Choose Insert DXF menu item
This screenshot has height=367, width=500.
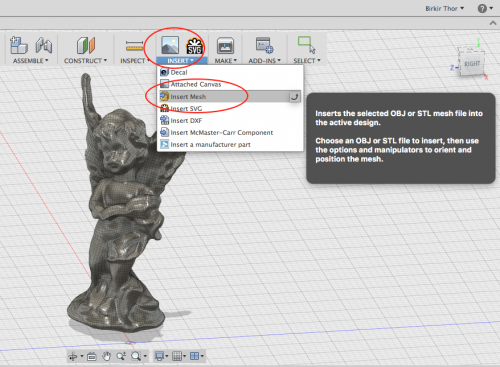point(230,120)
